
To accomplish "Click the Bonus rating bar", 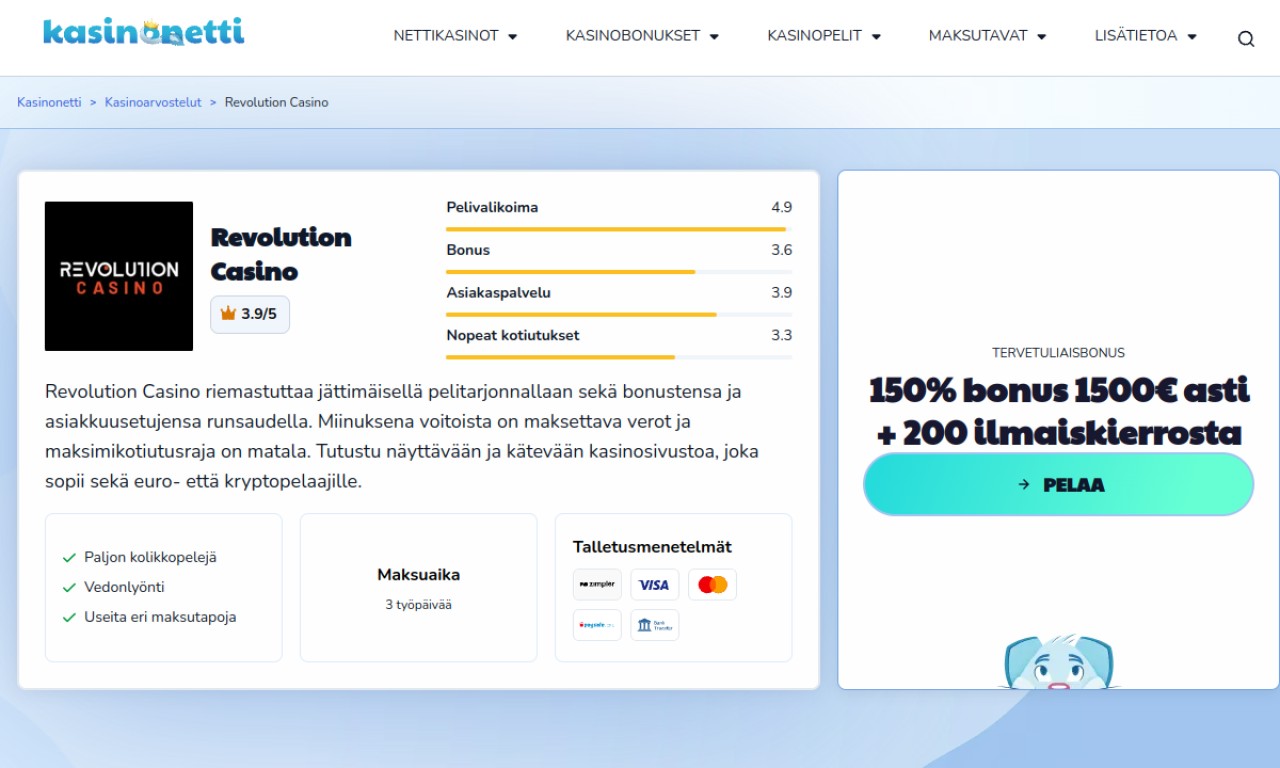I will pyautogui.click(x=619, y=272).
